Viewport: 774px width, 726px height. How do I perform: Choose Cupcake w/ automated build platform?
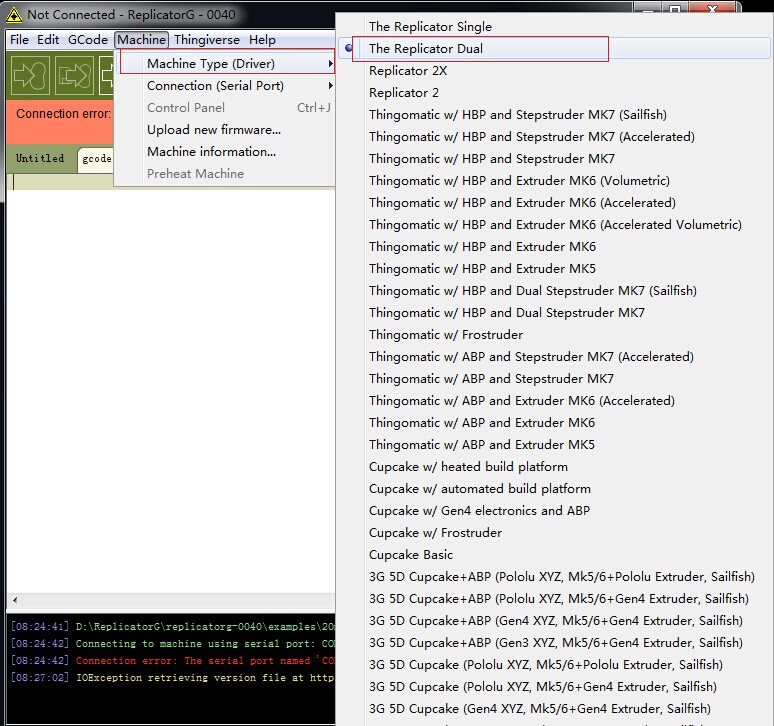click(554, 489)
